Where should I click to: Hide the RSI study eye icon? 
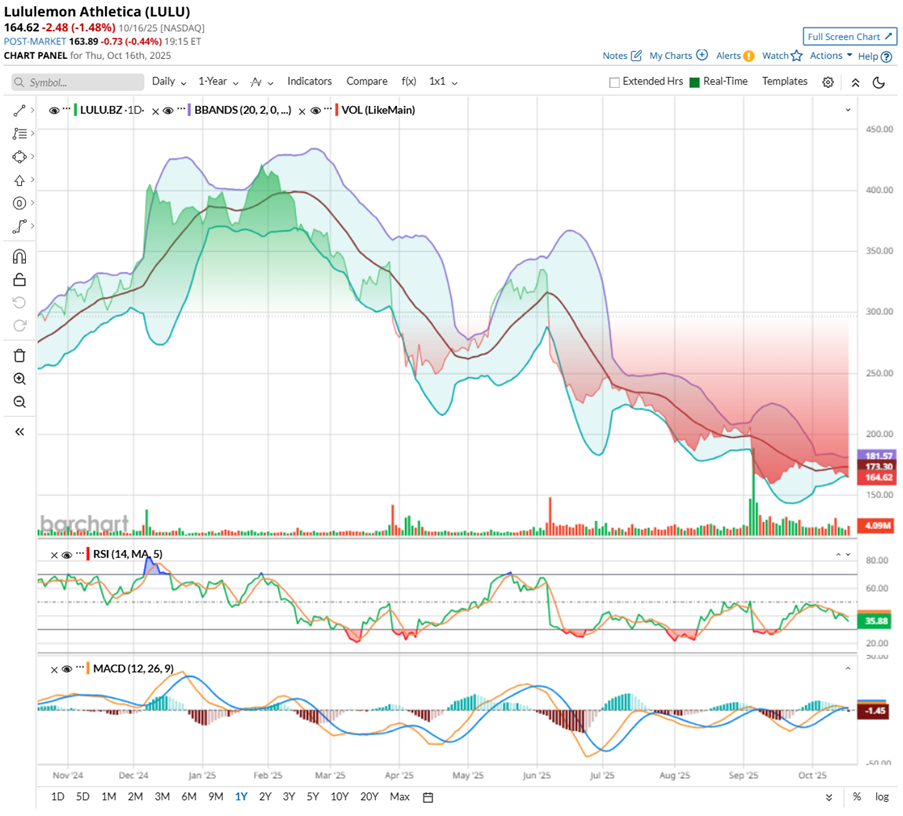pos(67,555)
